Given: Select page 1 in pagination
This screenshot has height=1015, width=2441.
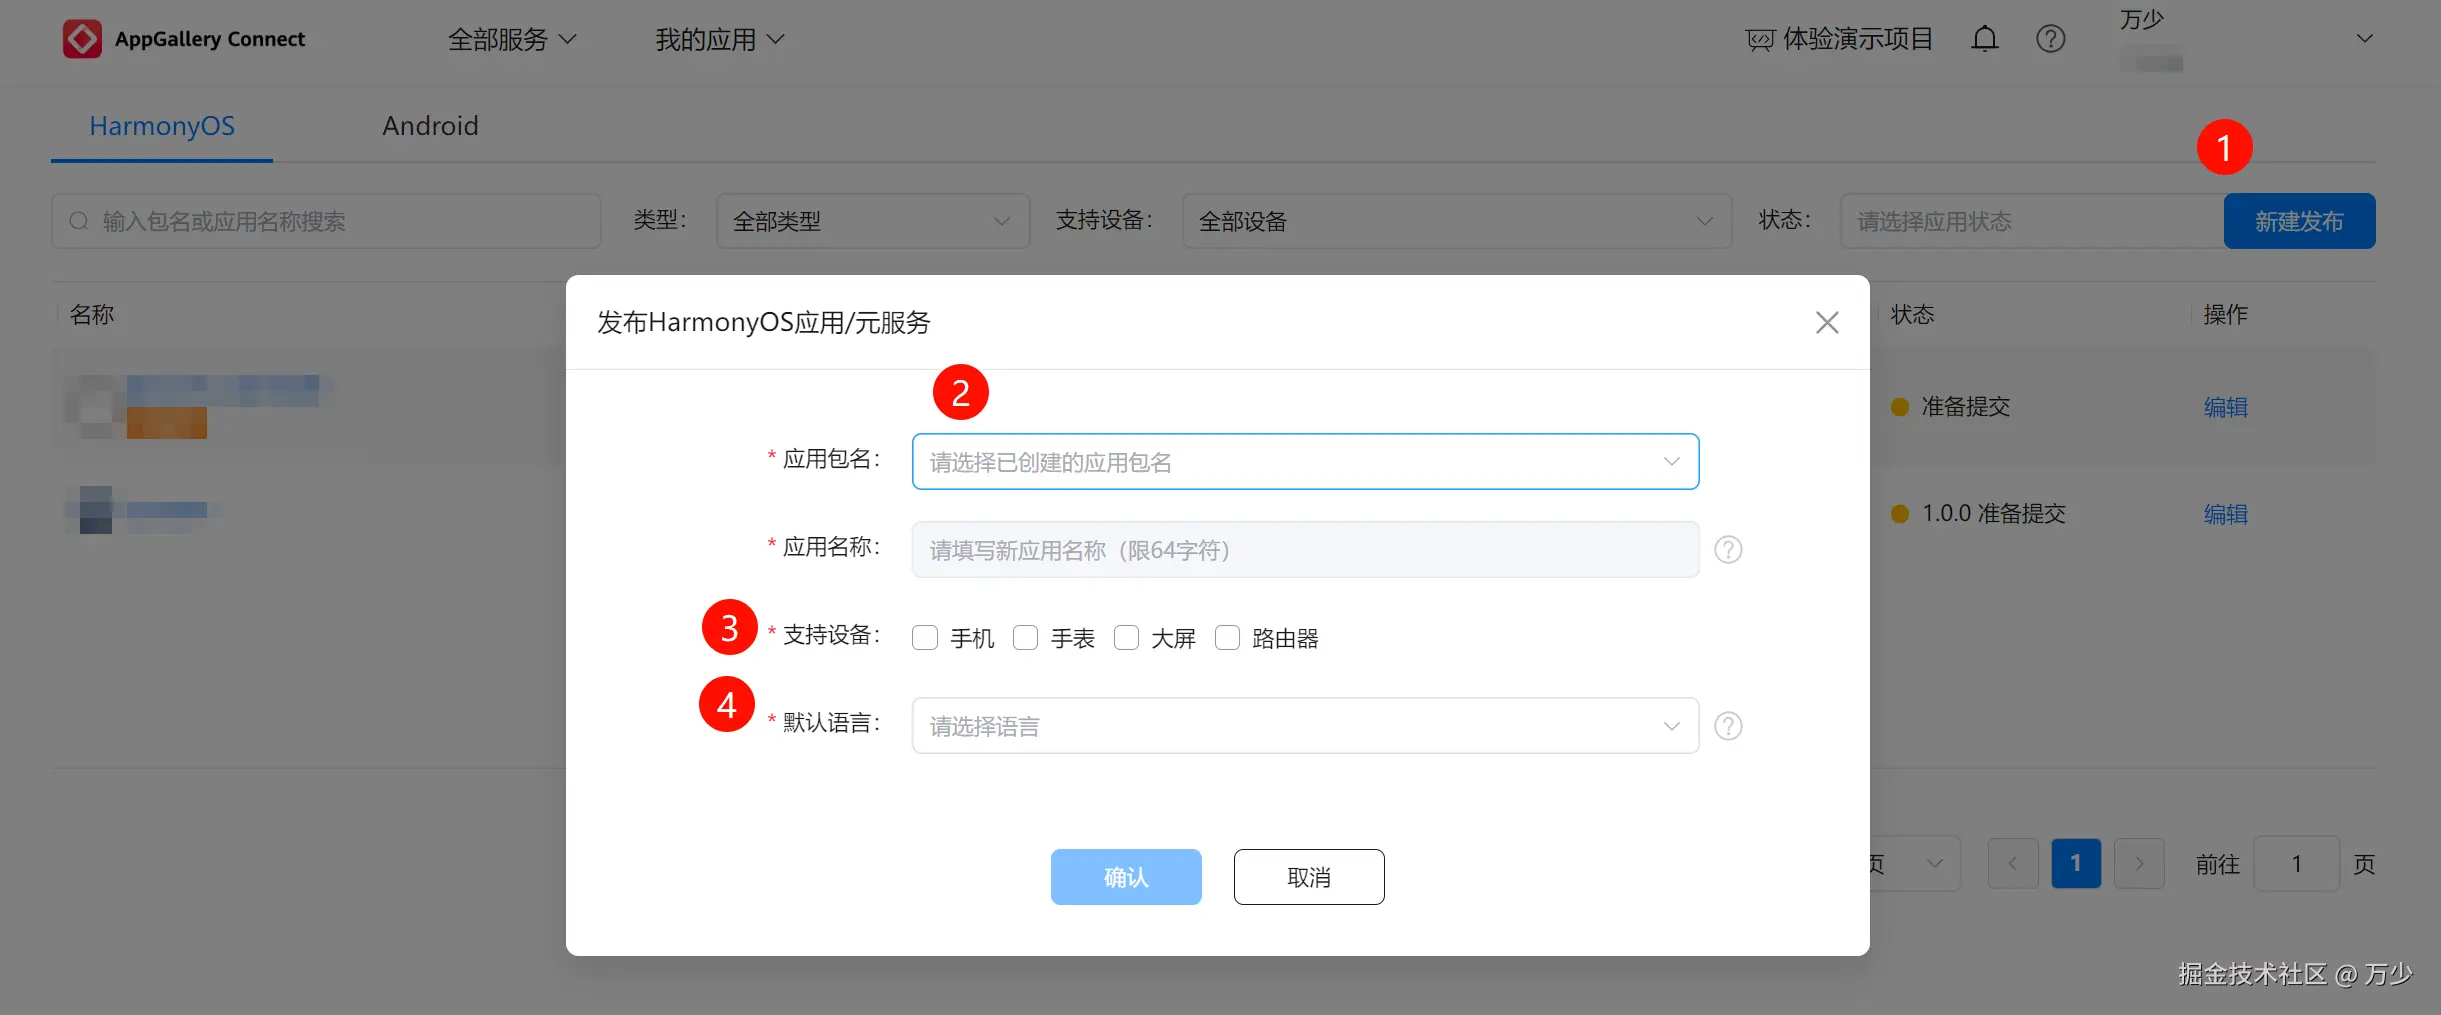Looking at the screenshot, I should tap(2076, 863).
